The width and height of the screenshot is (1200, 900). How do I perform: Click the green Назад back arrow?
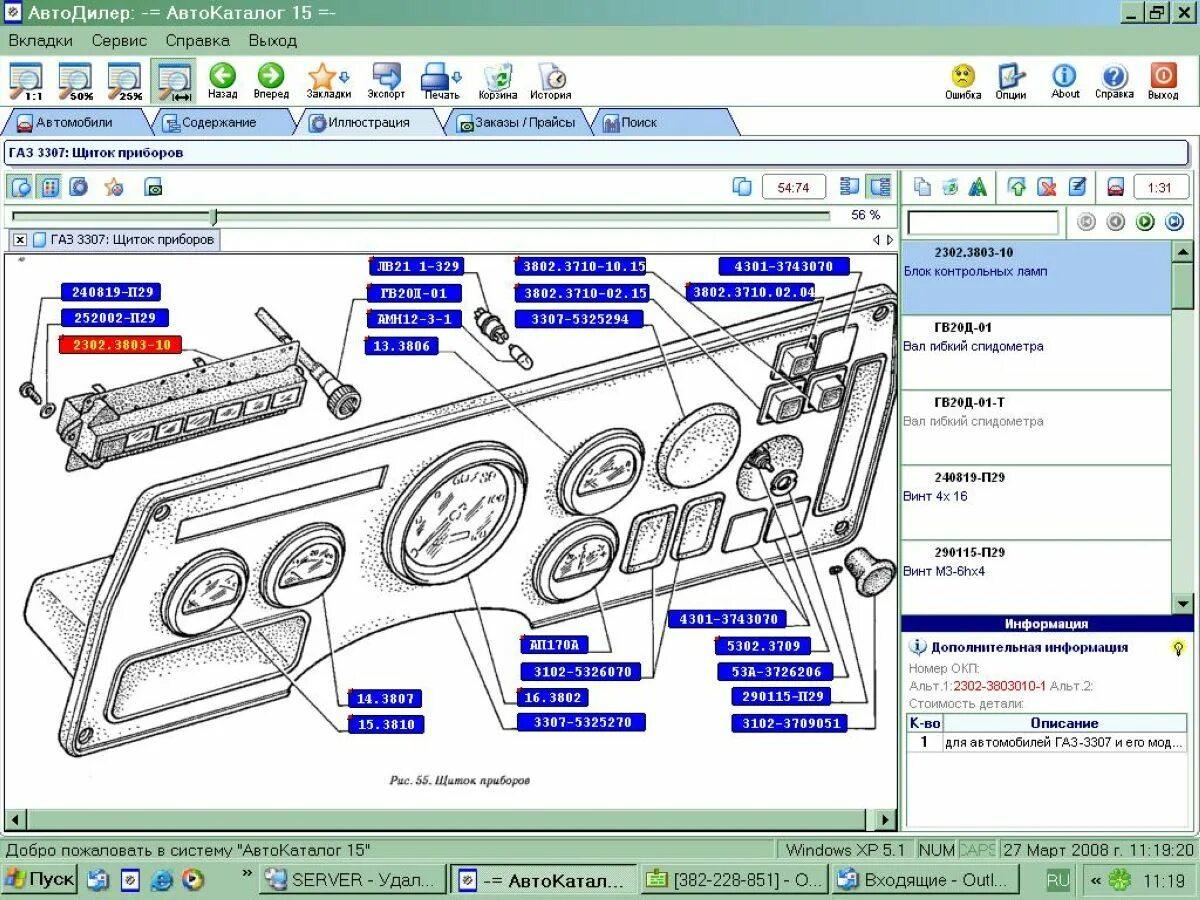(222, 76)
